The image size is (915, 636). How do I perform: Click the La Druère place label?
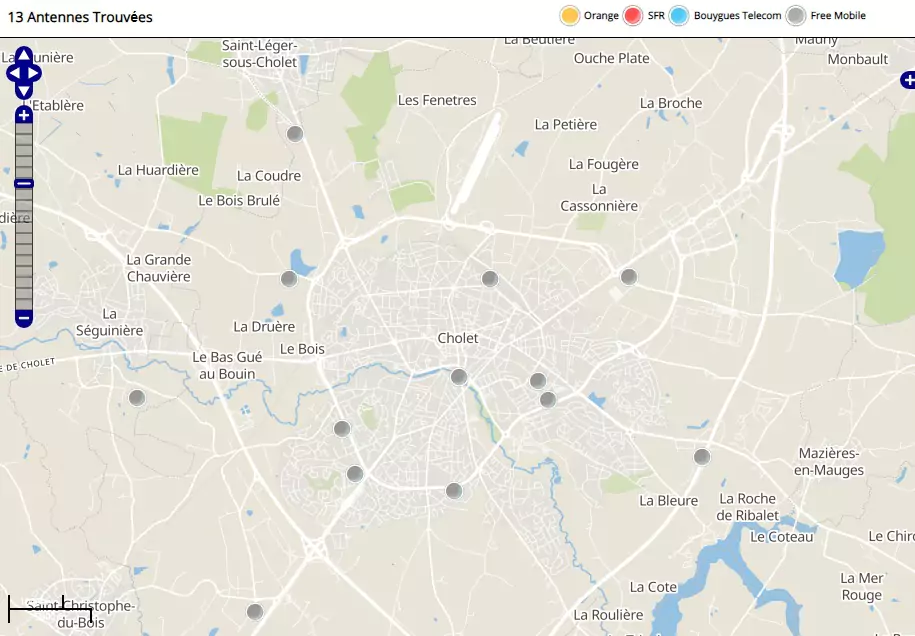coord(264,327)
